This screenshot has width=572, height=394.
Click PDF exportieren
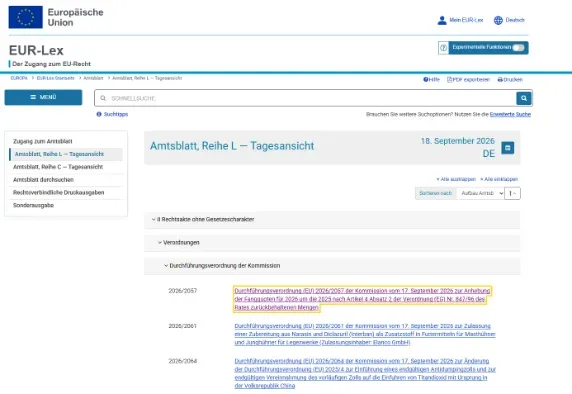[x=468, y=80]
